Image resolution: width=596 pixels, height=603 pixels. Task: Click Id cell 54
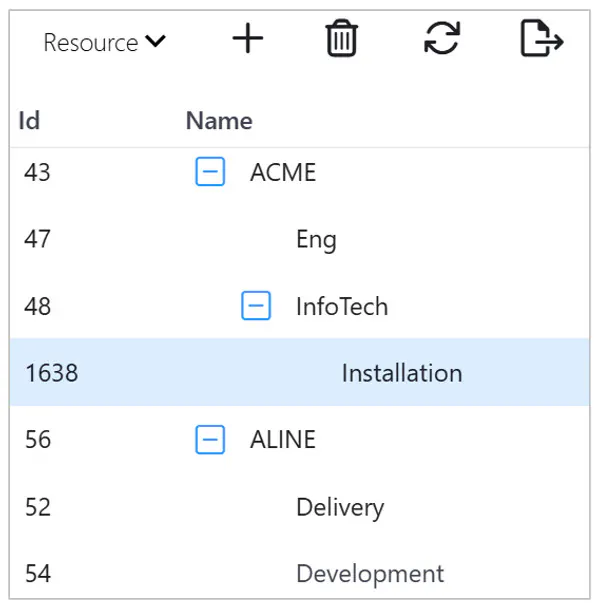pyautogui.click(x=38, y=573)
